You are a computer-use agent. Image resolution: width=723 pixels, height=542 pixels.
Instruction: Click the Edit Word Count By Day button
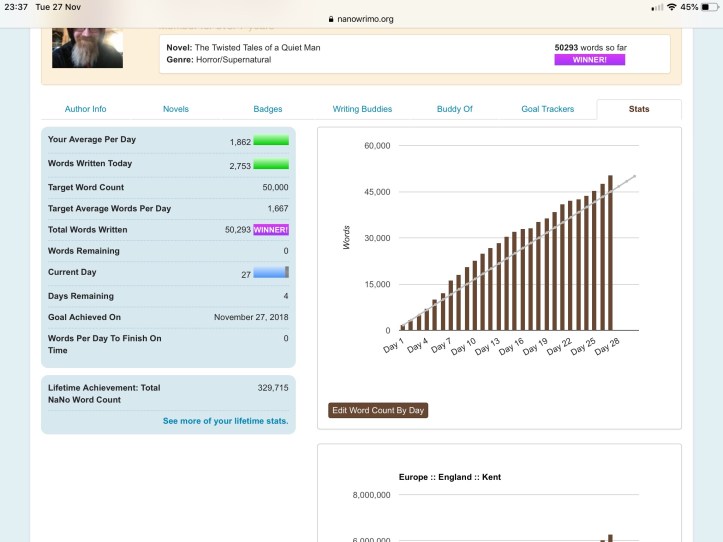point(378,410)
